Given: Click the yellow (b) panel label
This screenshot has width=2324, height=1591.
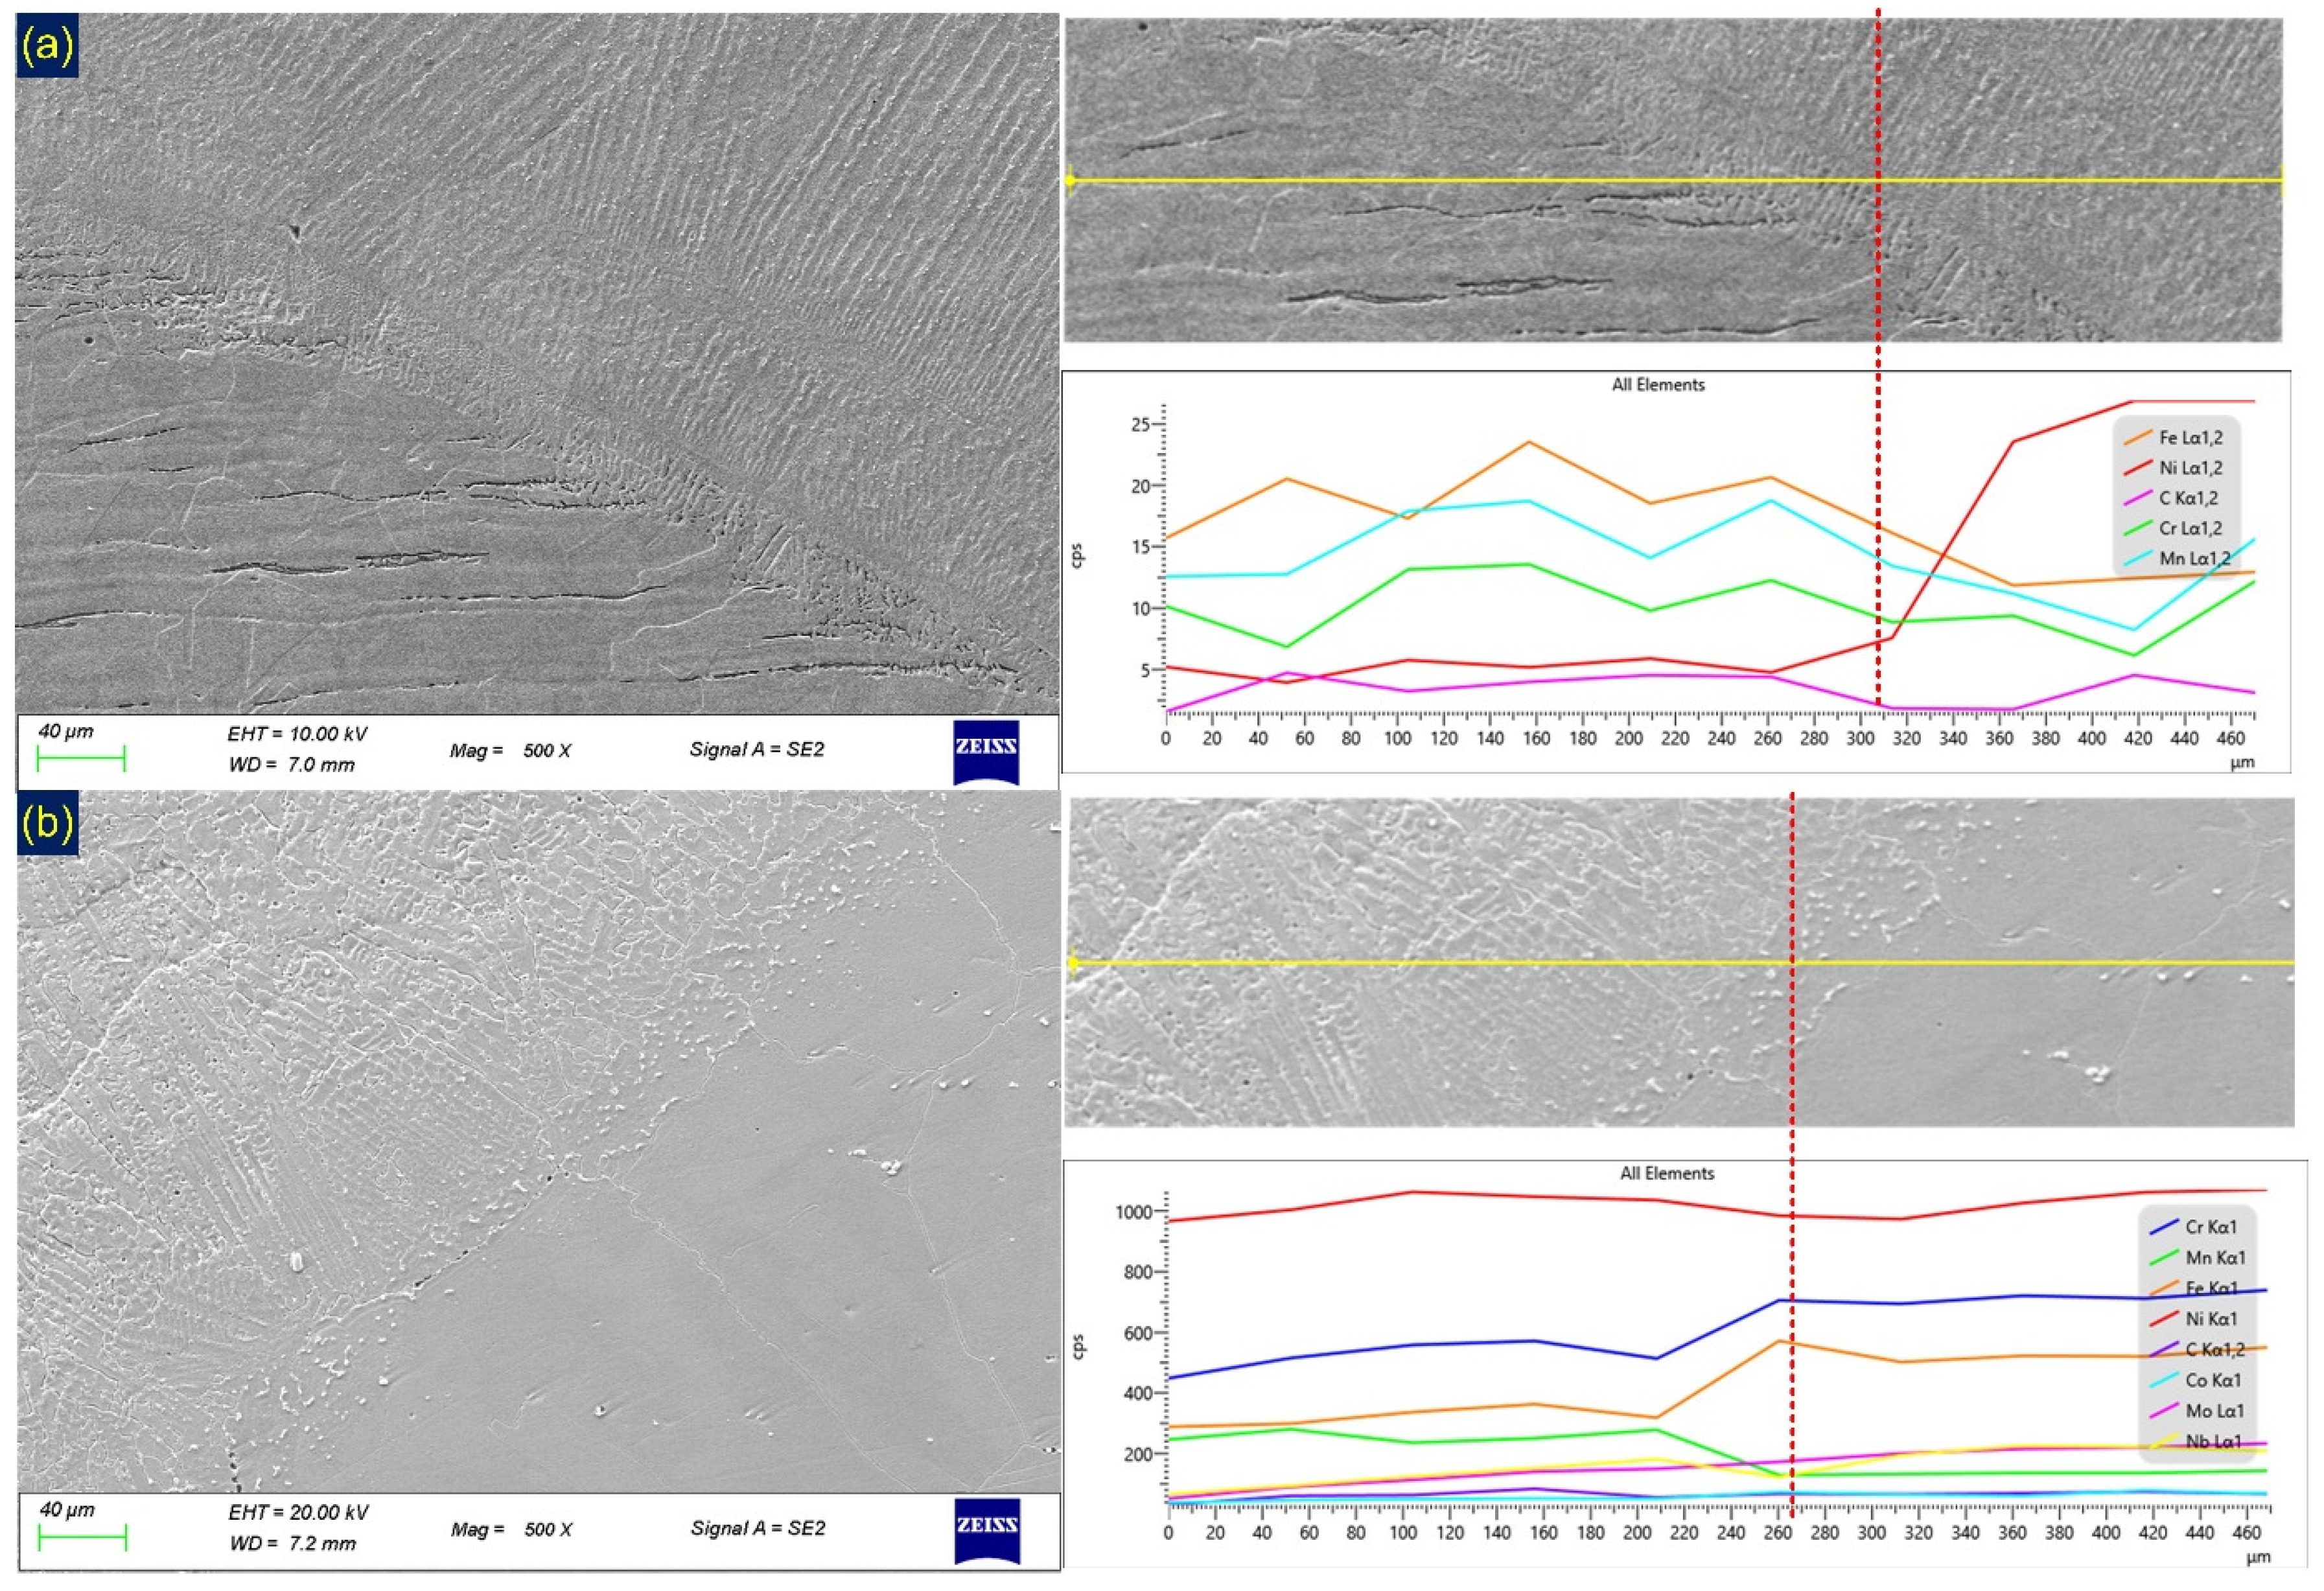Looking at the screenshot, I should (47, 823).
